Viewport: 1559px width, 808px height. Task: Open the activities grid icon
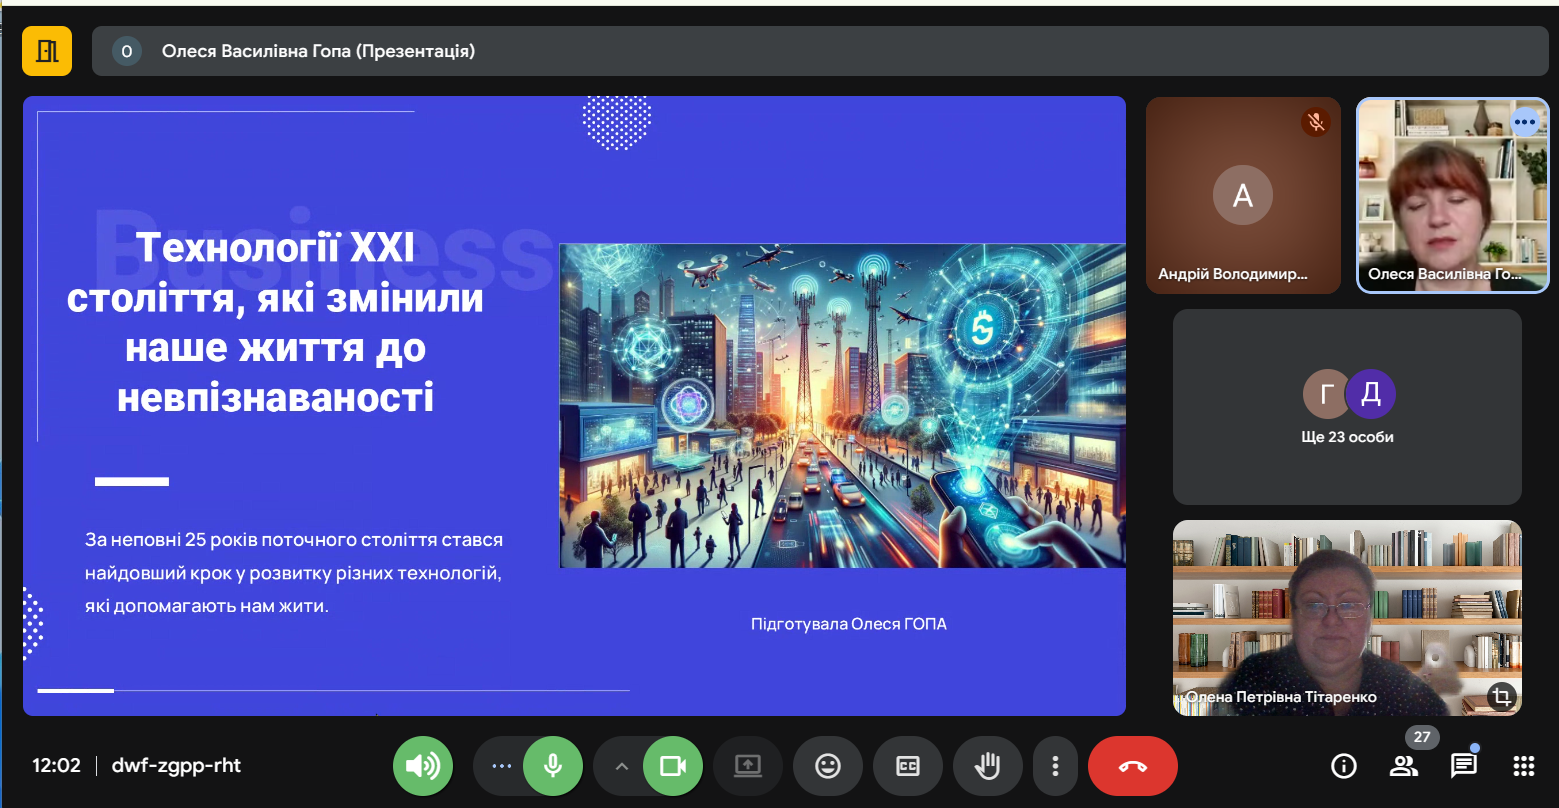pyautogui.click(x=1523, y=766)
